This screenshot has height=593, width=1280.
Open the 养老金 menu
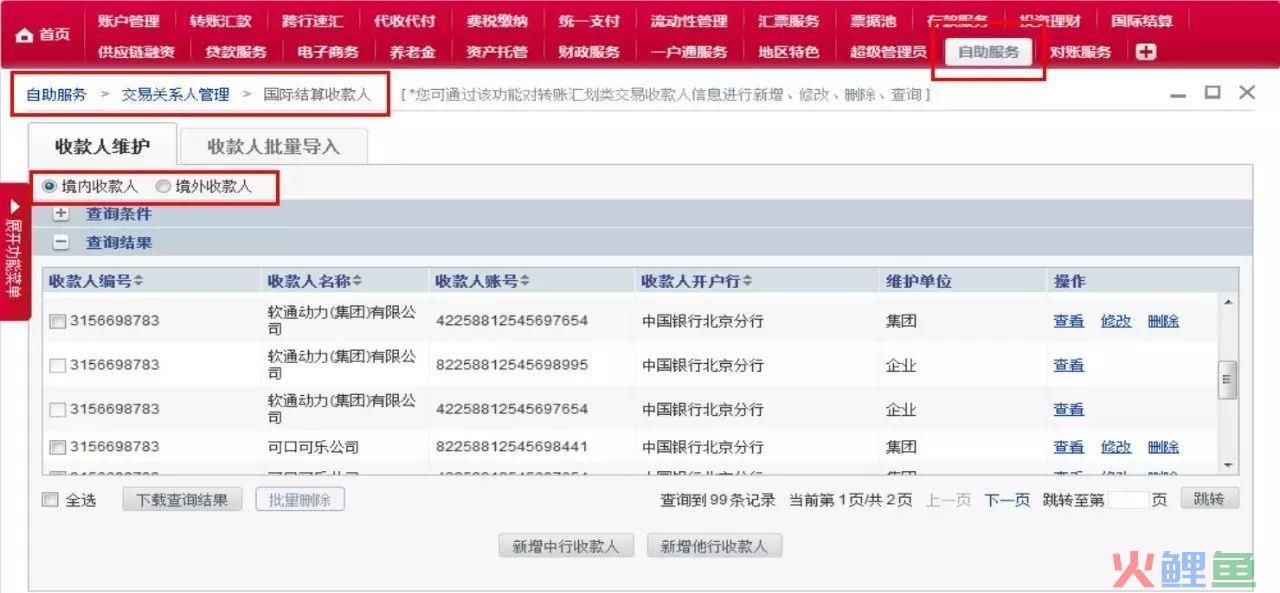point(412,52)
